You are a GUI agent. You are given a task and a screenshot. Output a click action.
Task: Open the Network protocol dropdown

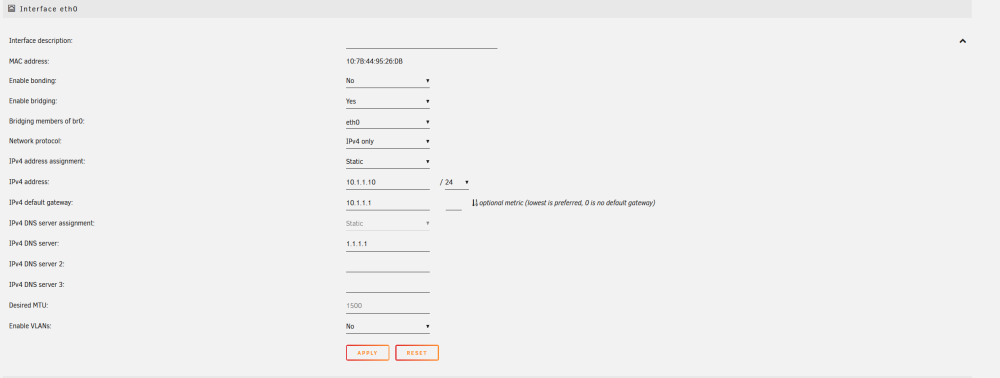pyautogui.click(x=388, y=142)
